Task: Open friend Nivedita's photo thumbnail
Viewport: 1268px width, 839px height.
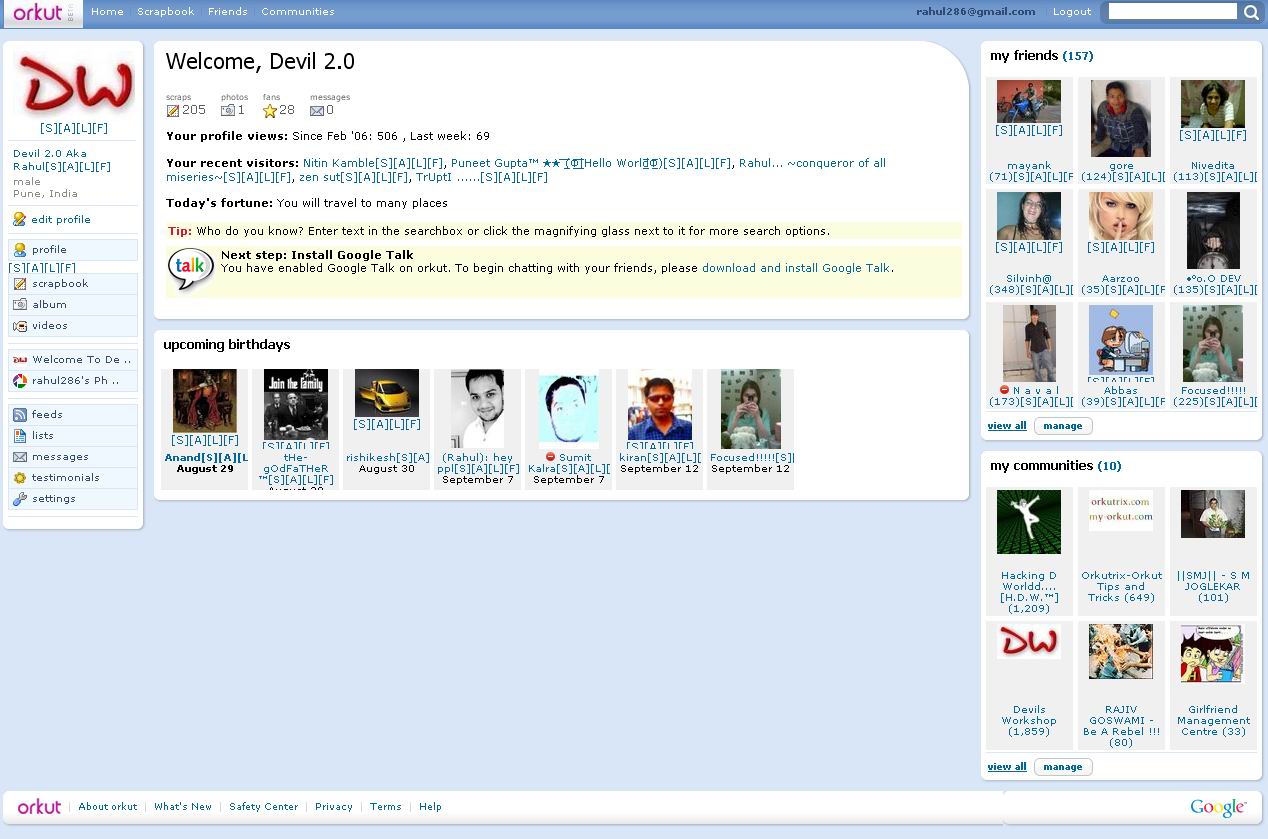Action: [1213, 104]
